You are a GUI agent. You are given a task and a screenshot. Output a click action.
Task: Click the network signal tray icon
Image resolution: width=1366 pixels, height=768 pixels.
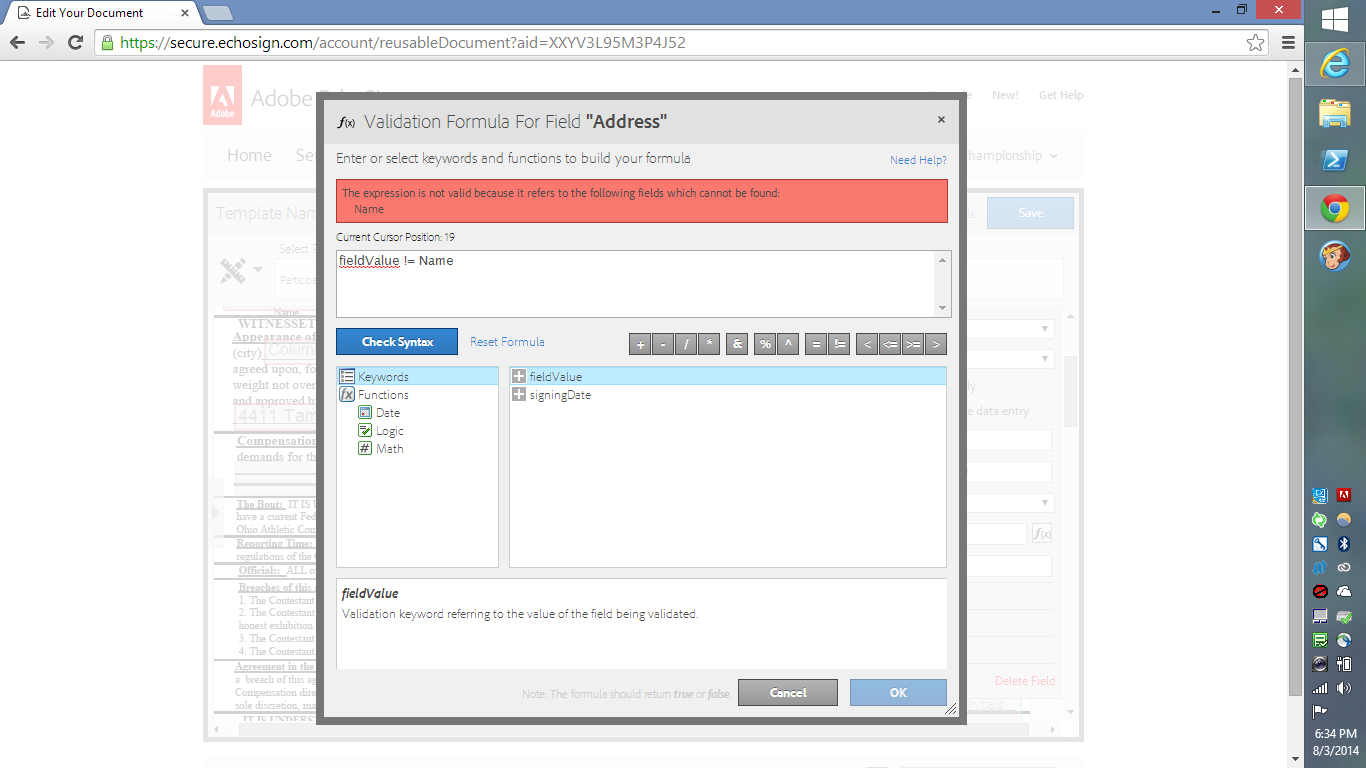coord(1320,688)
